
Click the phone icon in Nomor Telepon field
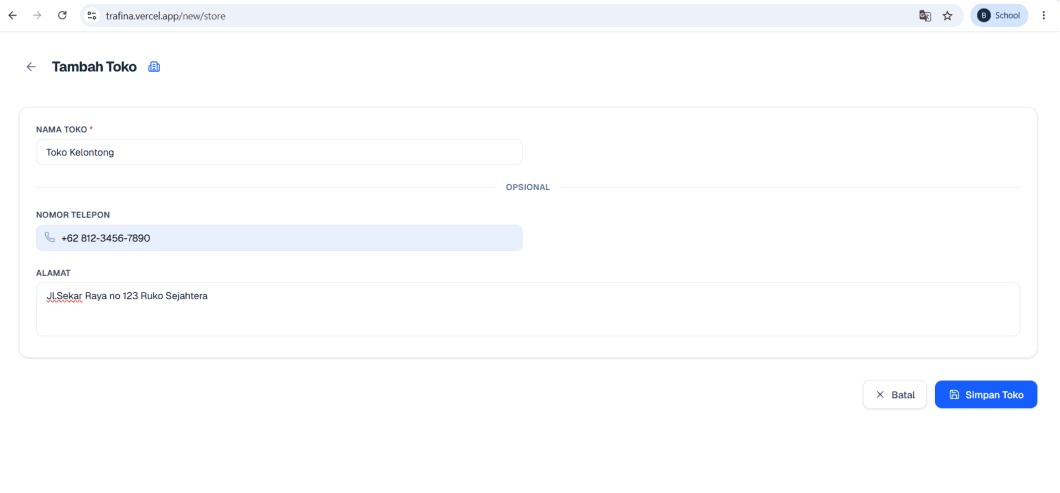coord(50,238)
